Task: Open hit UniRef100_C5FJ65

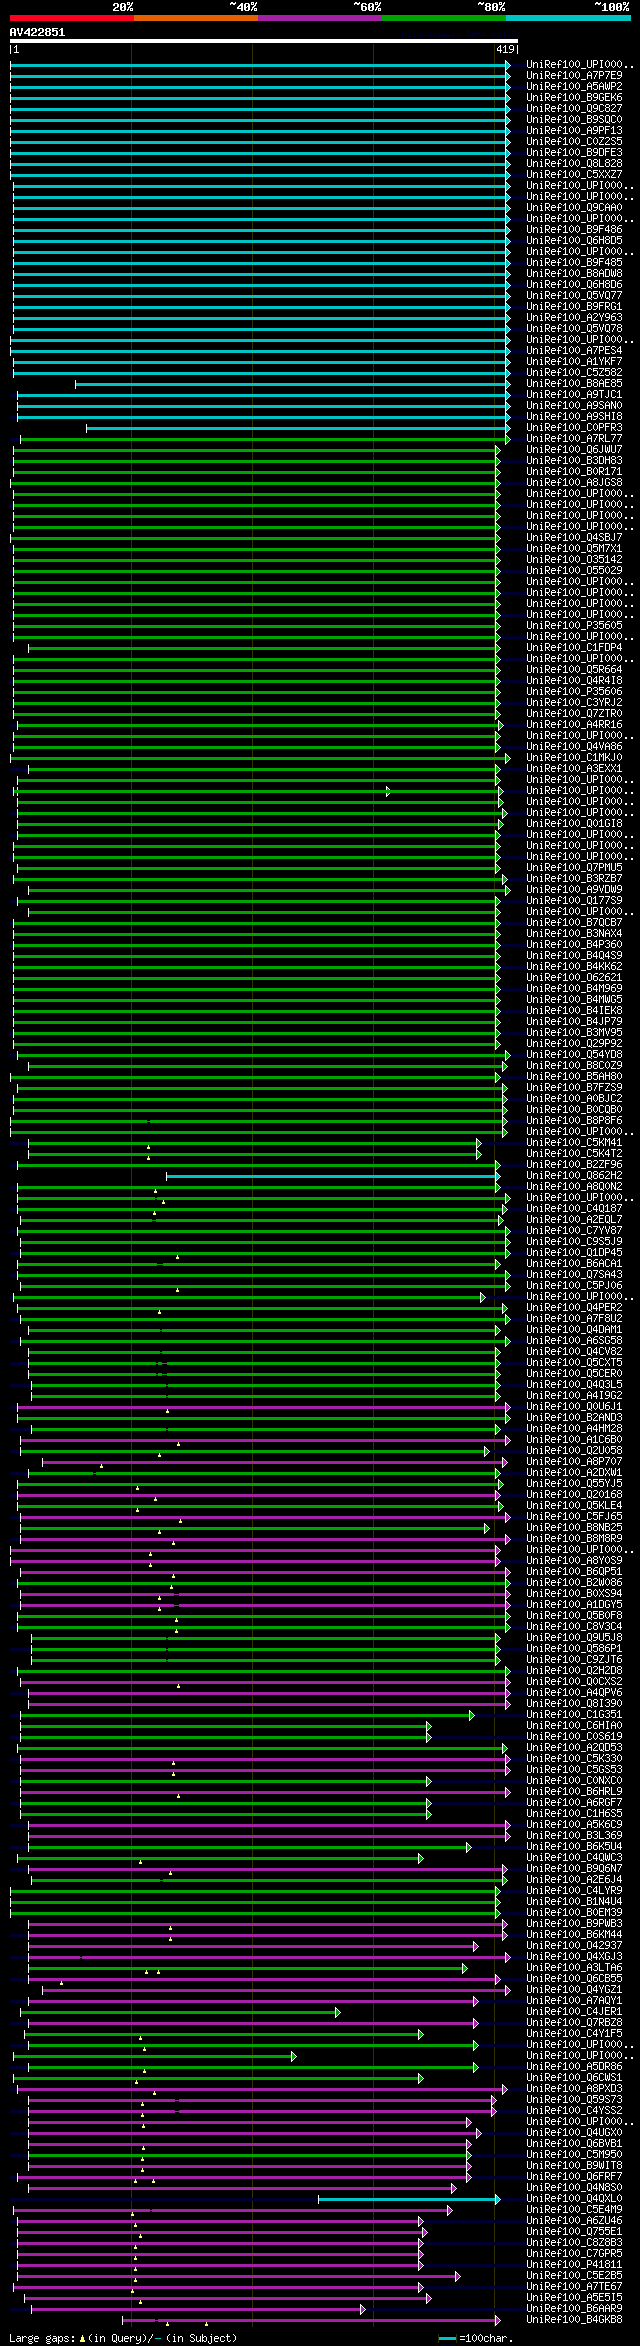Action: click(574, 1517)
